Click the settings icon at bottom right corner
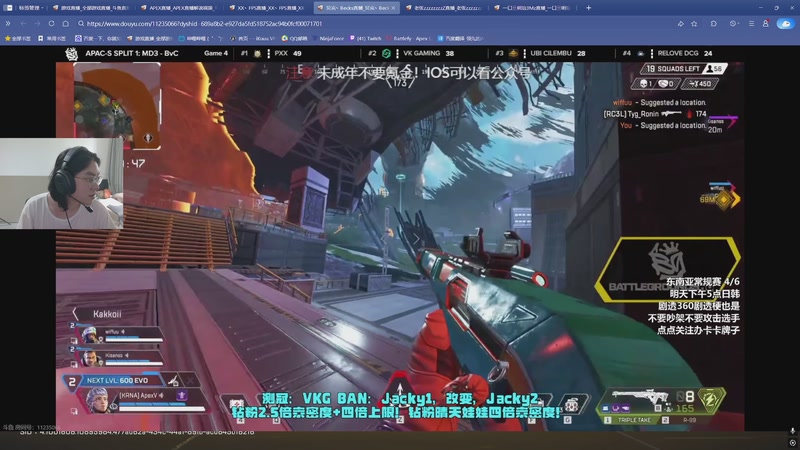Screen dimensions: 800x450 (x=792, y=443)
